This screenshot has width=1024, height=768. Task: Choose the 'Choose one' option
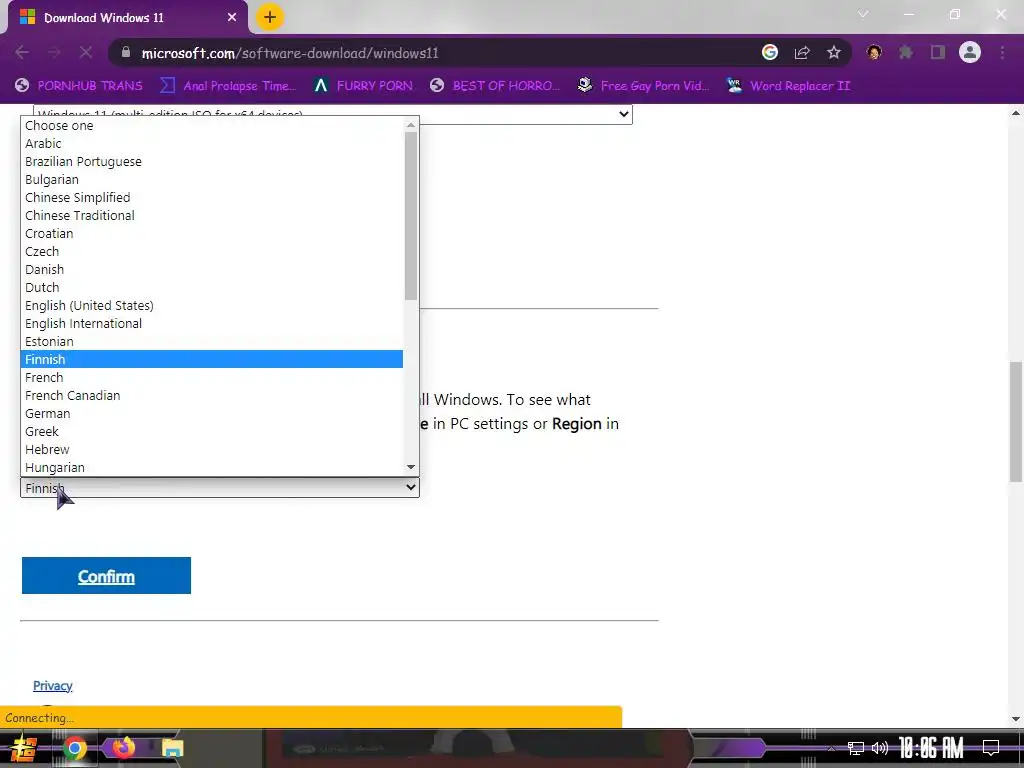click(212, 125)
